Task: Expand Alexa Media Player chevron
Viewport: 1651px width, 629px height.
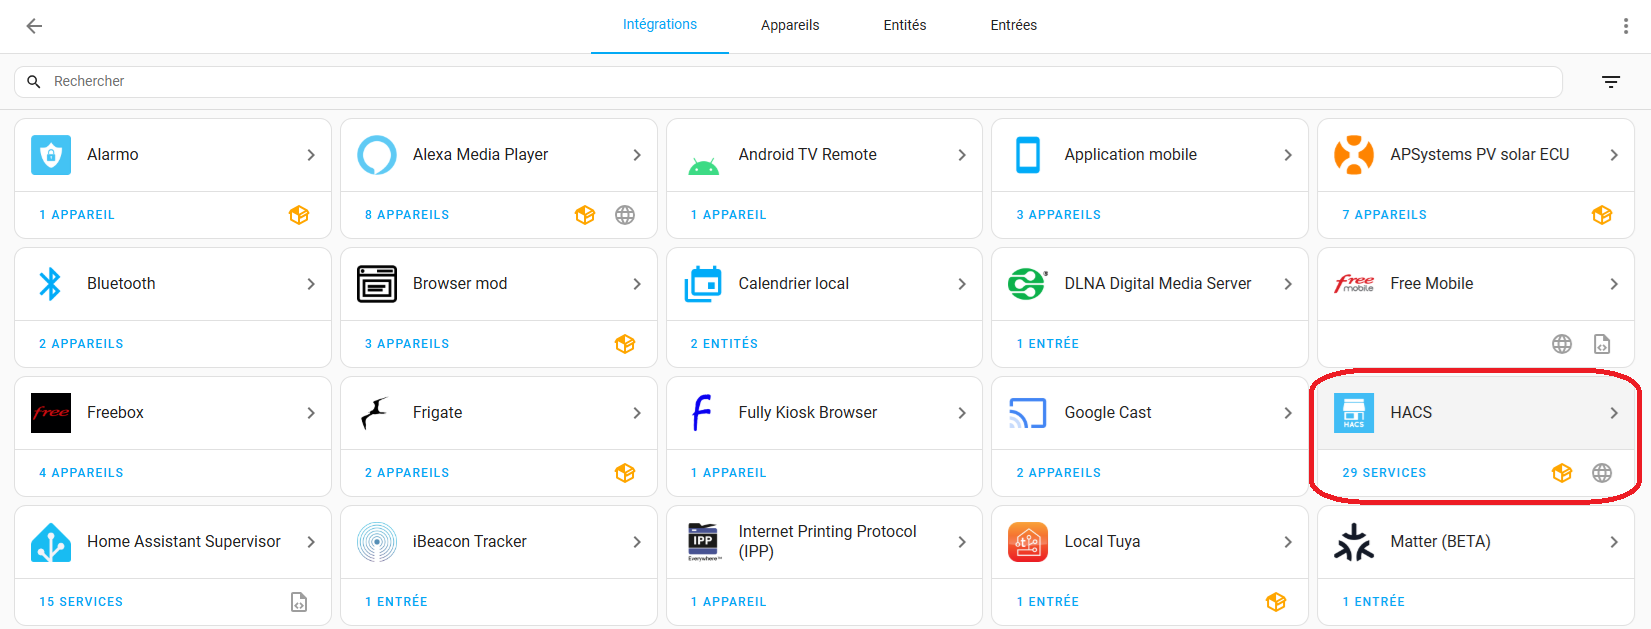Action: tap(637, 155)
